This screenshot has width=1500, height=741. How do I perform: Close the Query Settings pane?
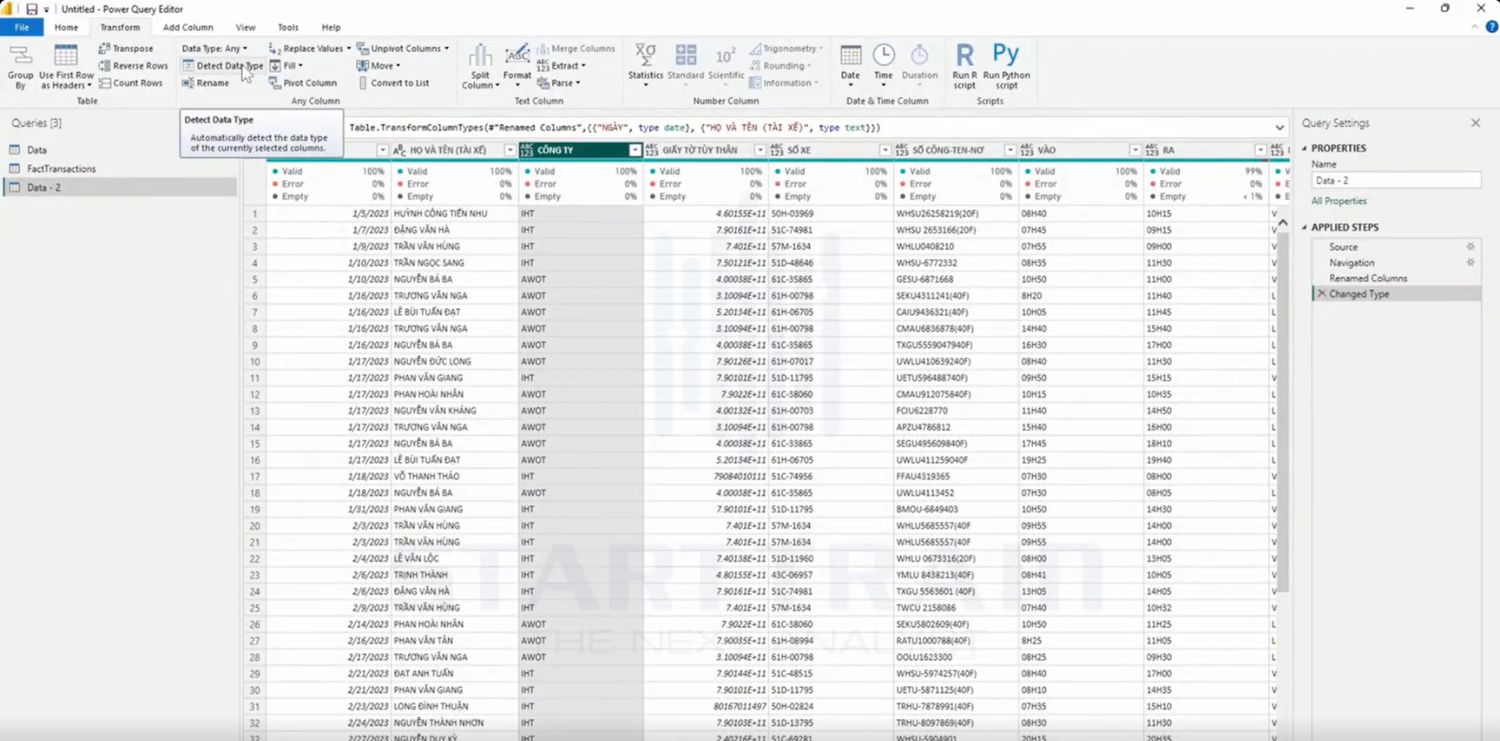[1475, 123]
